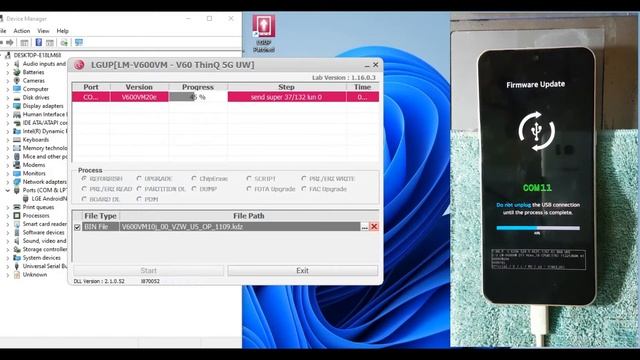Expand the Processors tree node arrow
The height and width of the screenshot is (360, 640).
[7, 216]
